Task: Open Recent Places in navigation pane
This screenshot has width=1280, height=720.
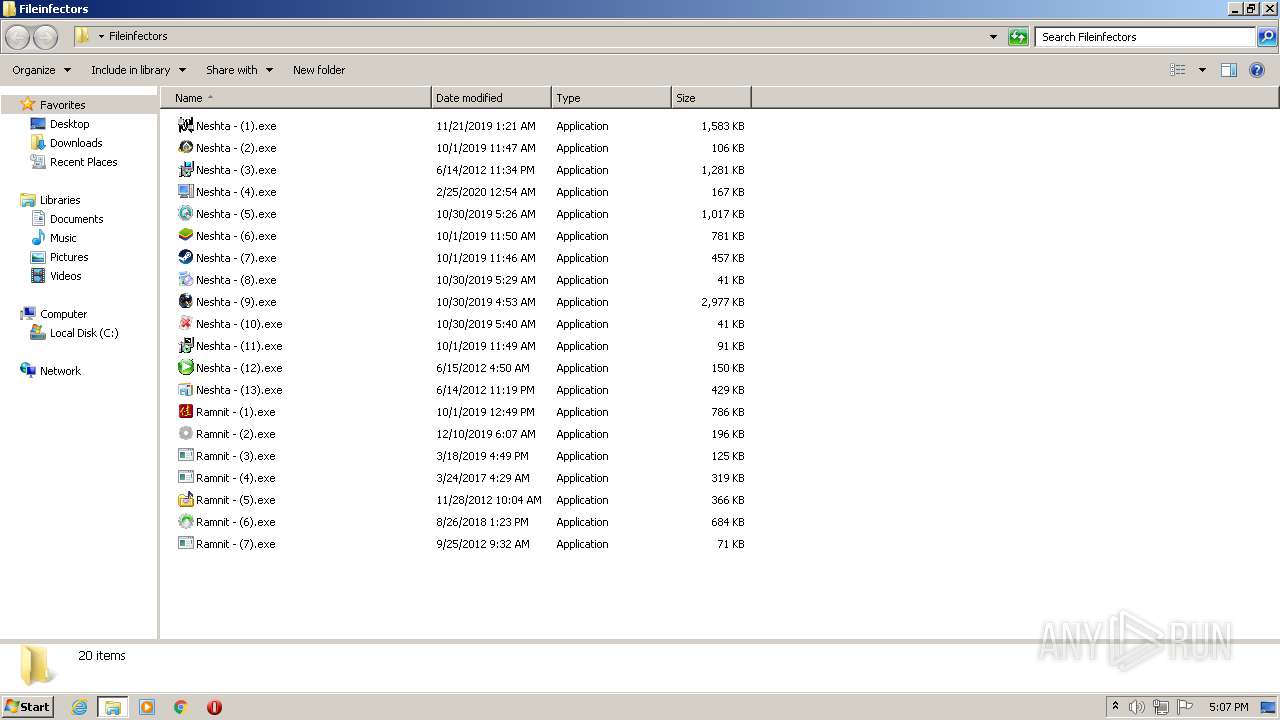Action: (x=83, y=162)
